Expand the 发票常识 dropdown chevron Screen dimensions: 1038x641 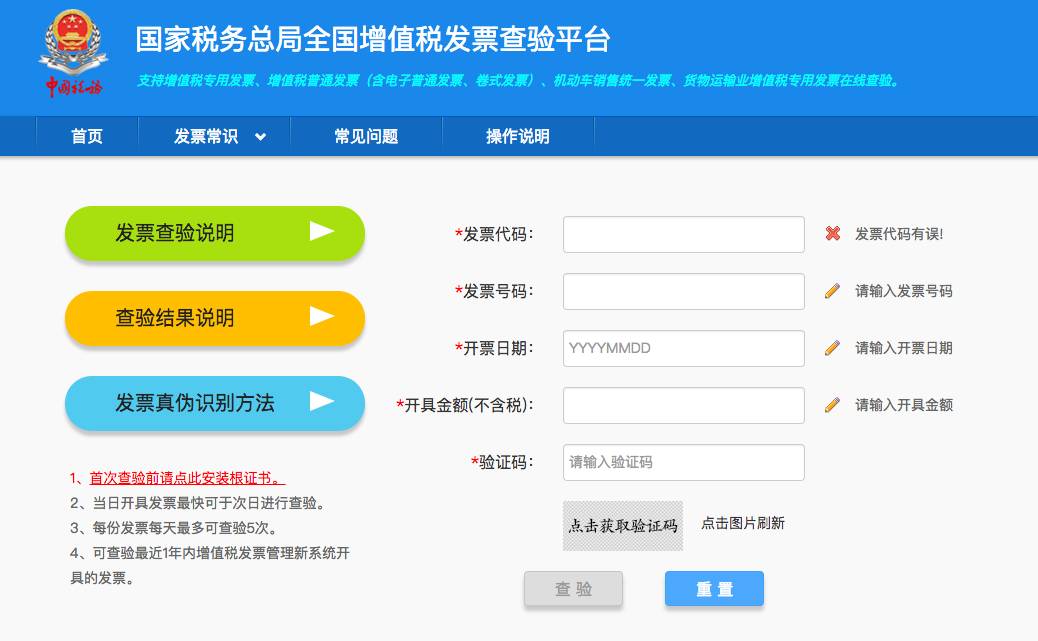pyautogui.click(x=261, y=137)
